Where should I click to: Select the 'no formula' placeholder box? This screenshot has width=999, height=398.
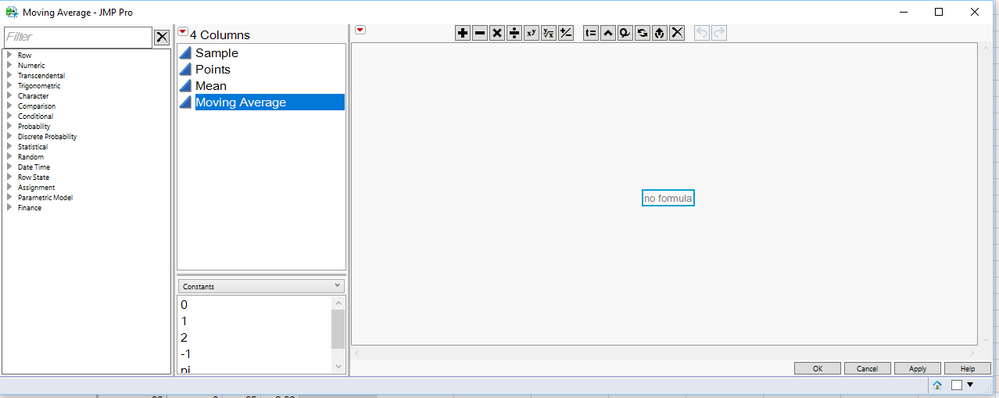[668, 199]
